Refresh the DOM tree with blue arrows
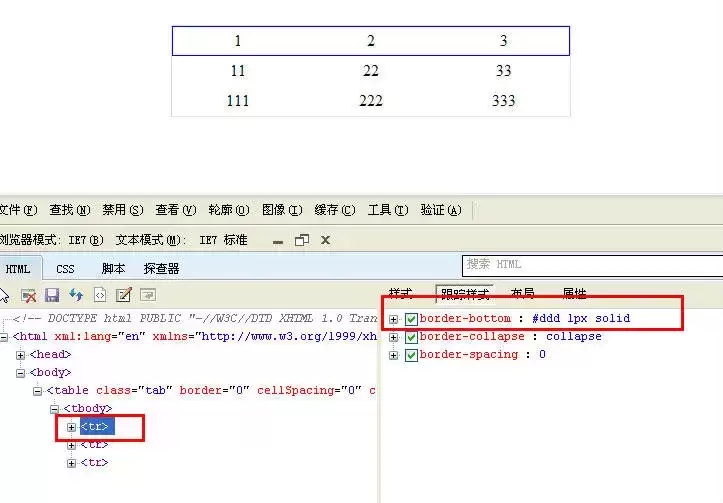The image size is (723, 503). [76, 295]
